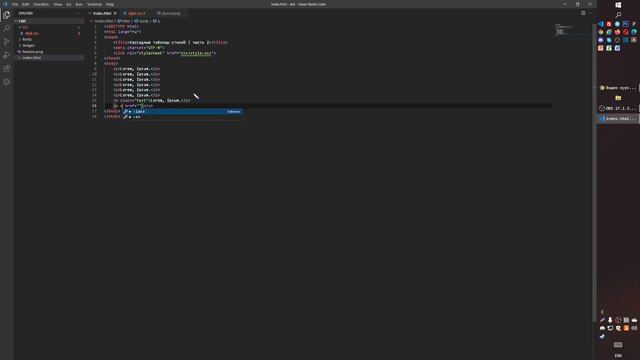640x360 pixels.
Task: Close the index.html tab
Action: click(x=115, y=13)
